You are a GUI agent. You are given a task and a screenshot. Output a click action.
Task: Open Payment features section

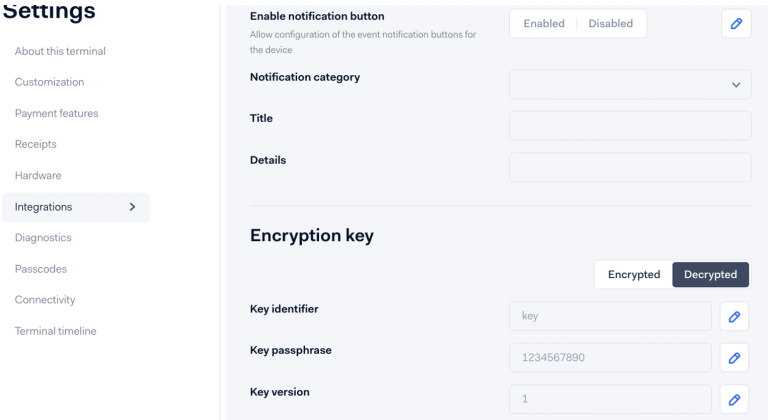[x=56, y=113]
